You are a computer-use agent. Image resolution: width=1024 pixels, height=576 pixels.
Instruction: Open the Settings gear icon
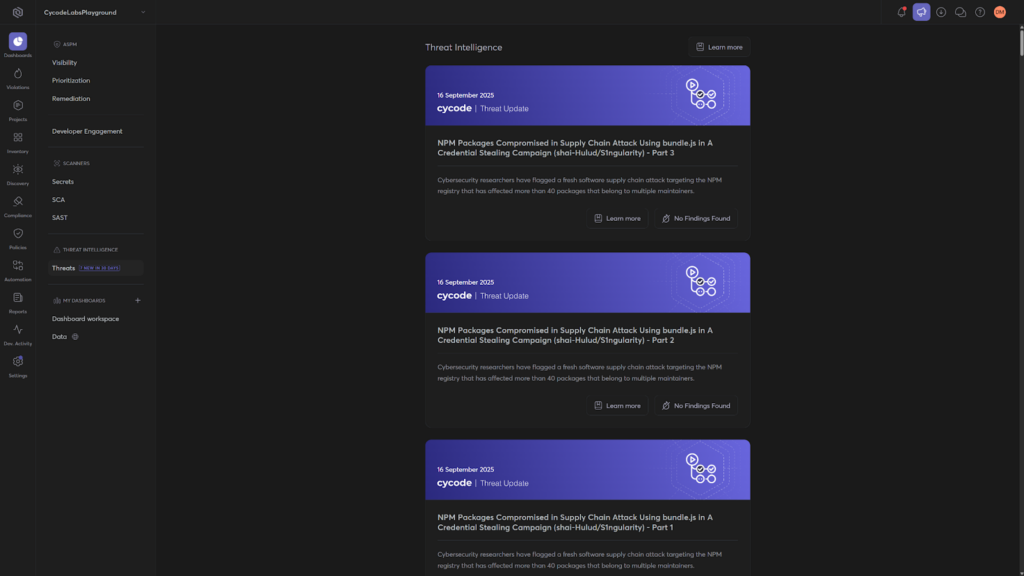point(18,362)
